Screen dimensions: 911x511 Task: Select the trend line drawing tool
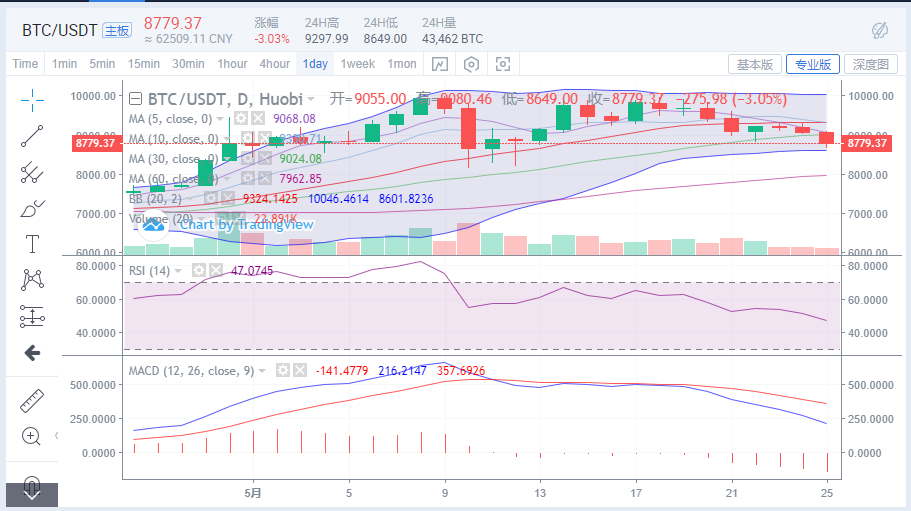tap(32, 136)
